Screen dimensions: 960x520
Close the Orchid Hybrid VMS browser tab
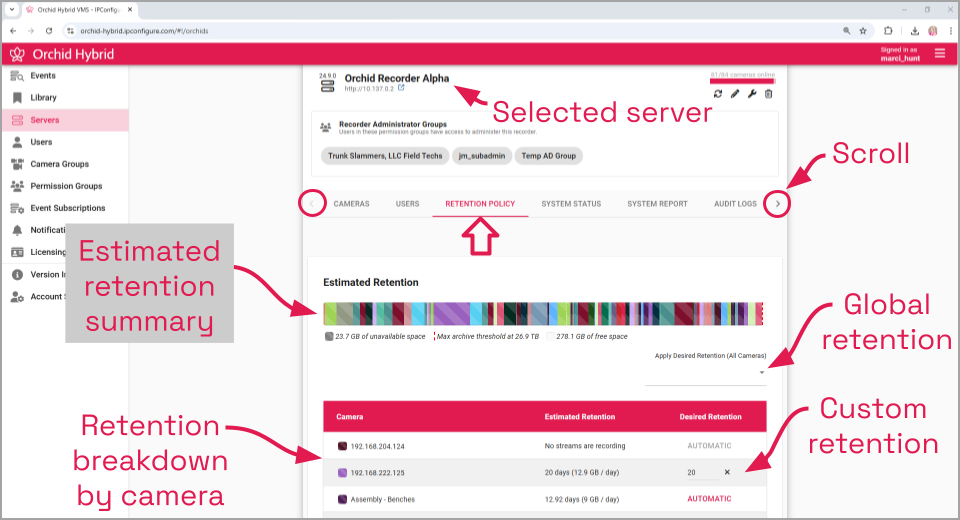pyautogui.click(x=130, y=10)
